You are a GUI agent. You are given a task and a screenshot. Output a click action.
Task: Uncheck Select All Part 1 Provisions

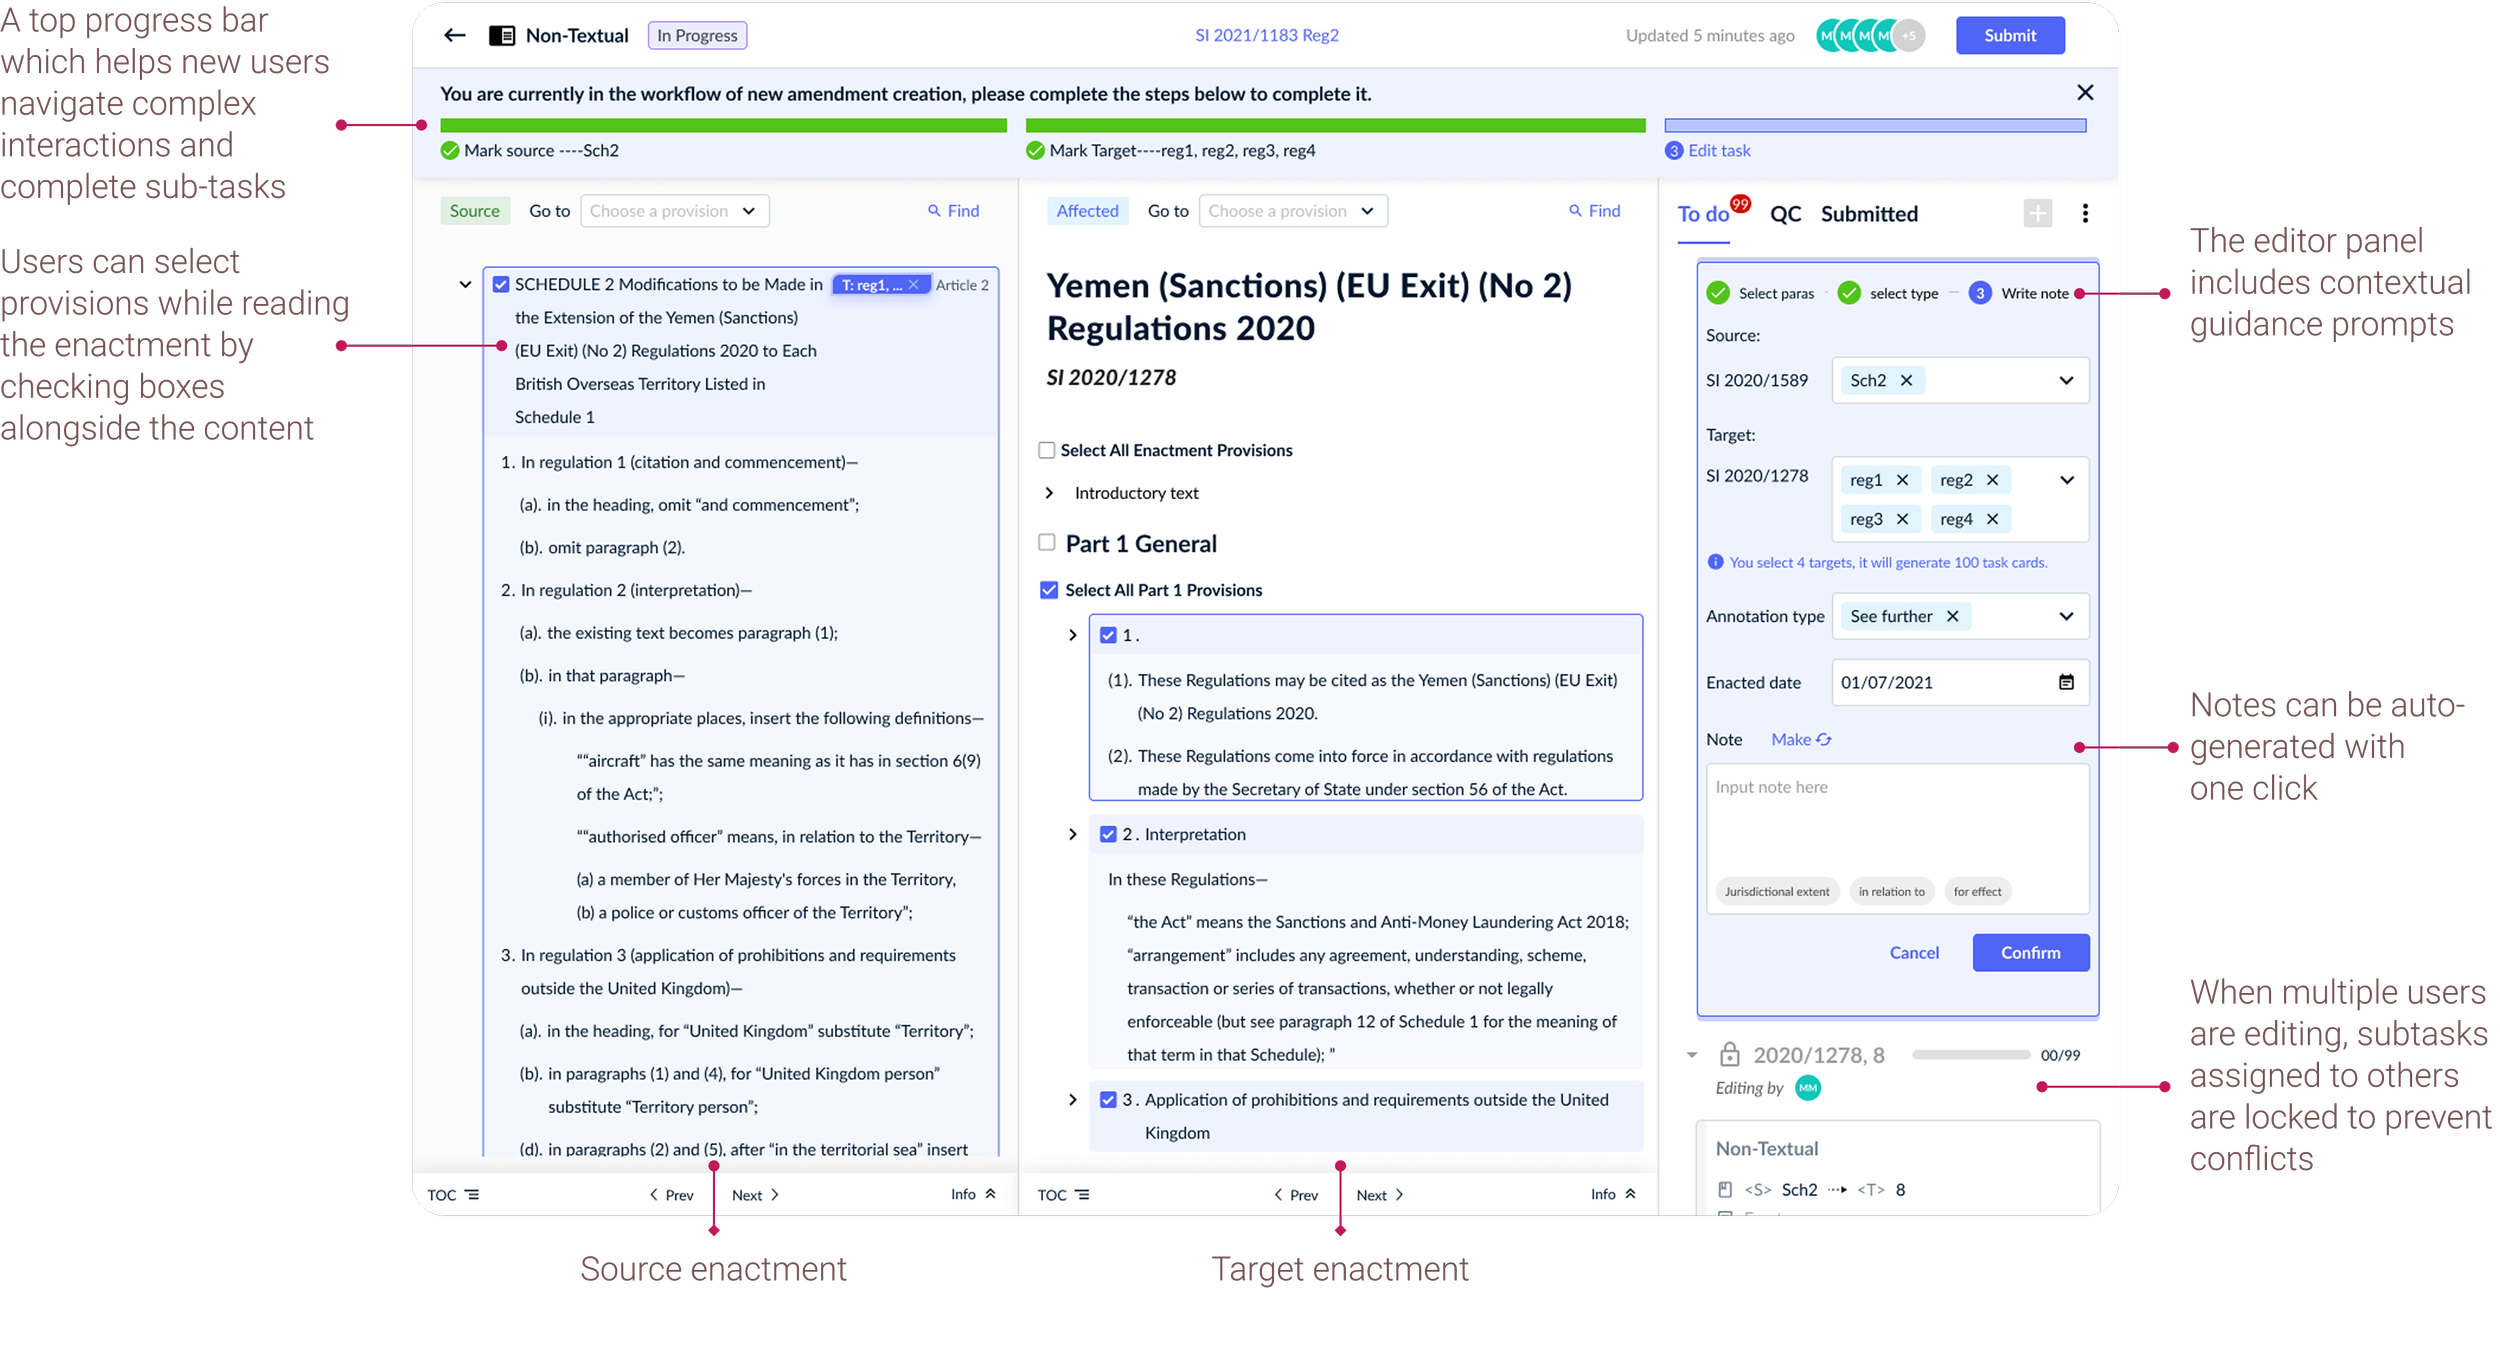pos(1049,590)
